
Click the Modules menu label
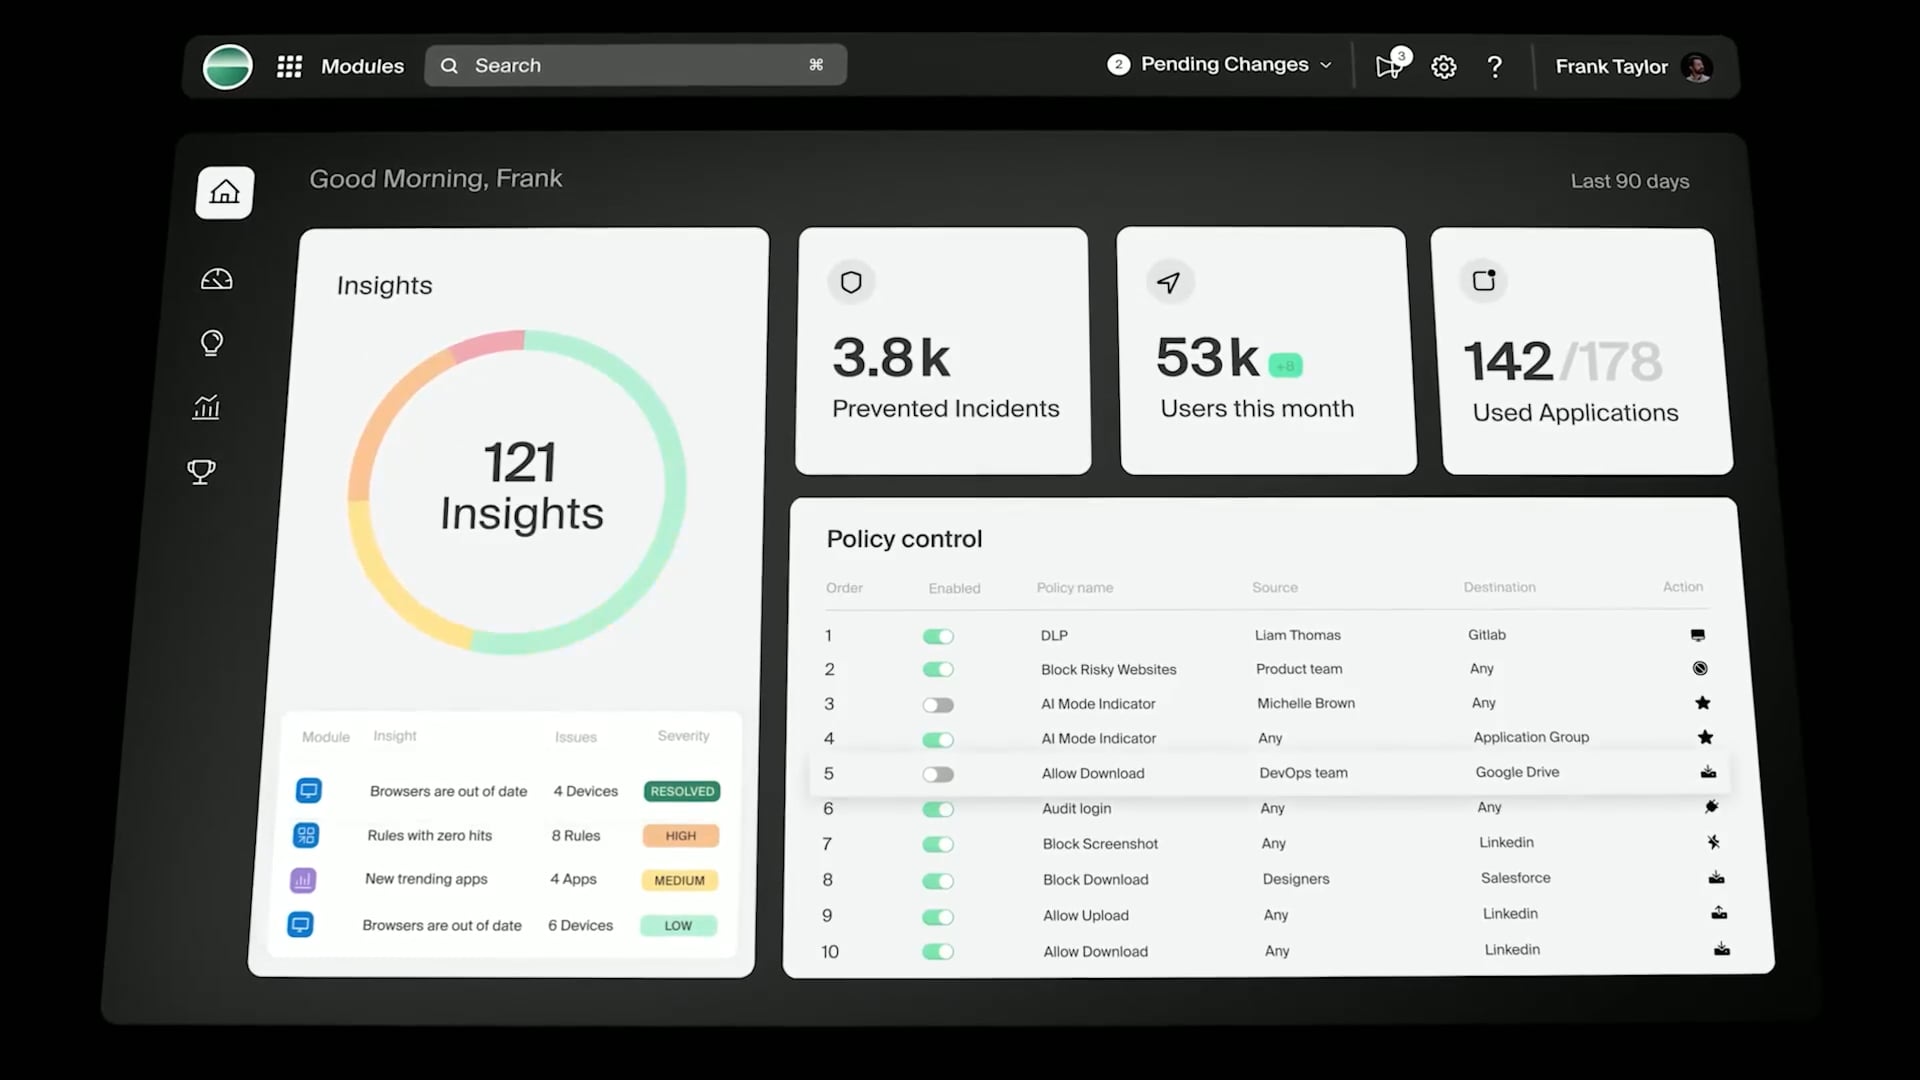click(x=362, y=66)
